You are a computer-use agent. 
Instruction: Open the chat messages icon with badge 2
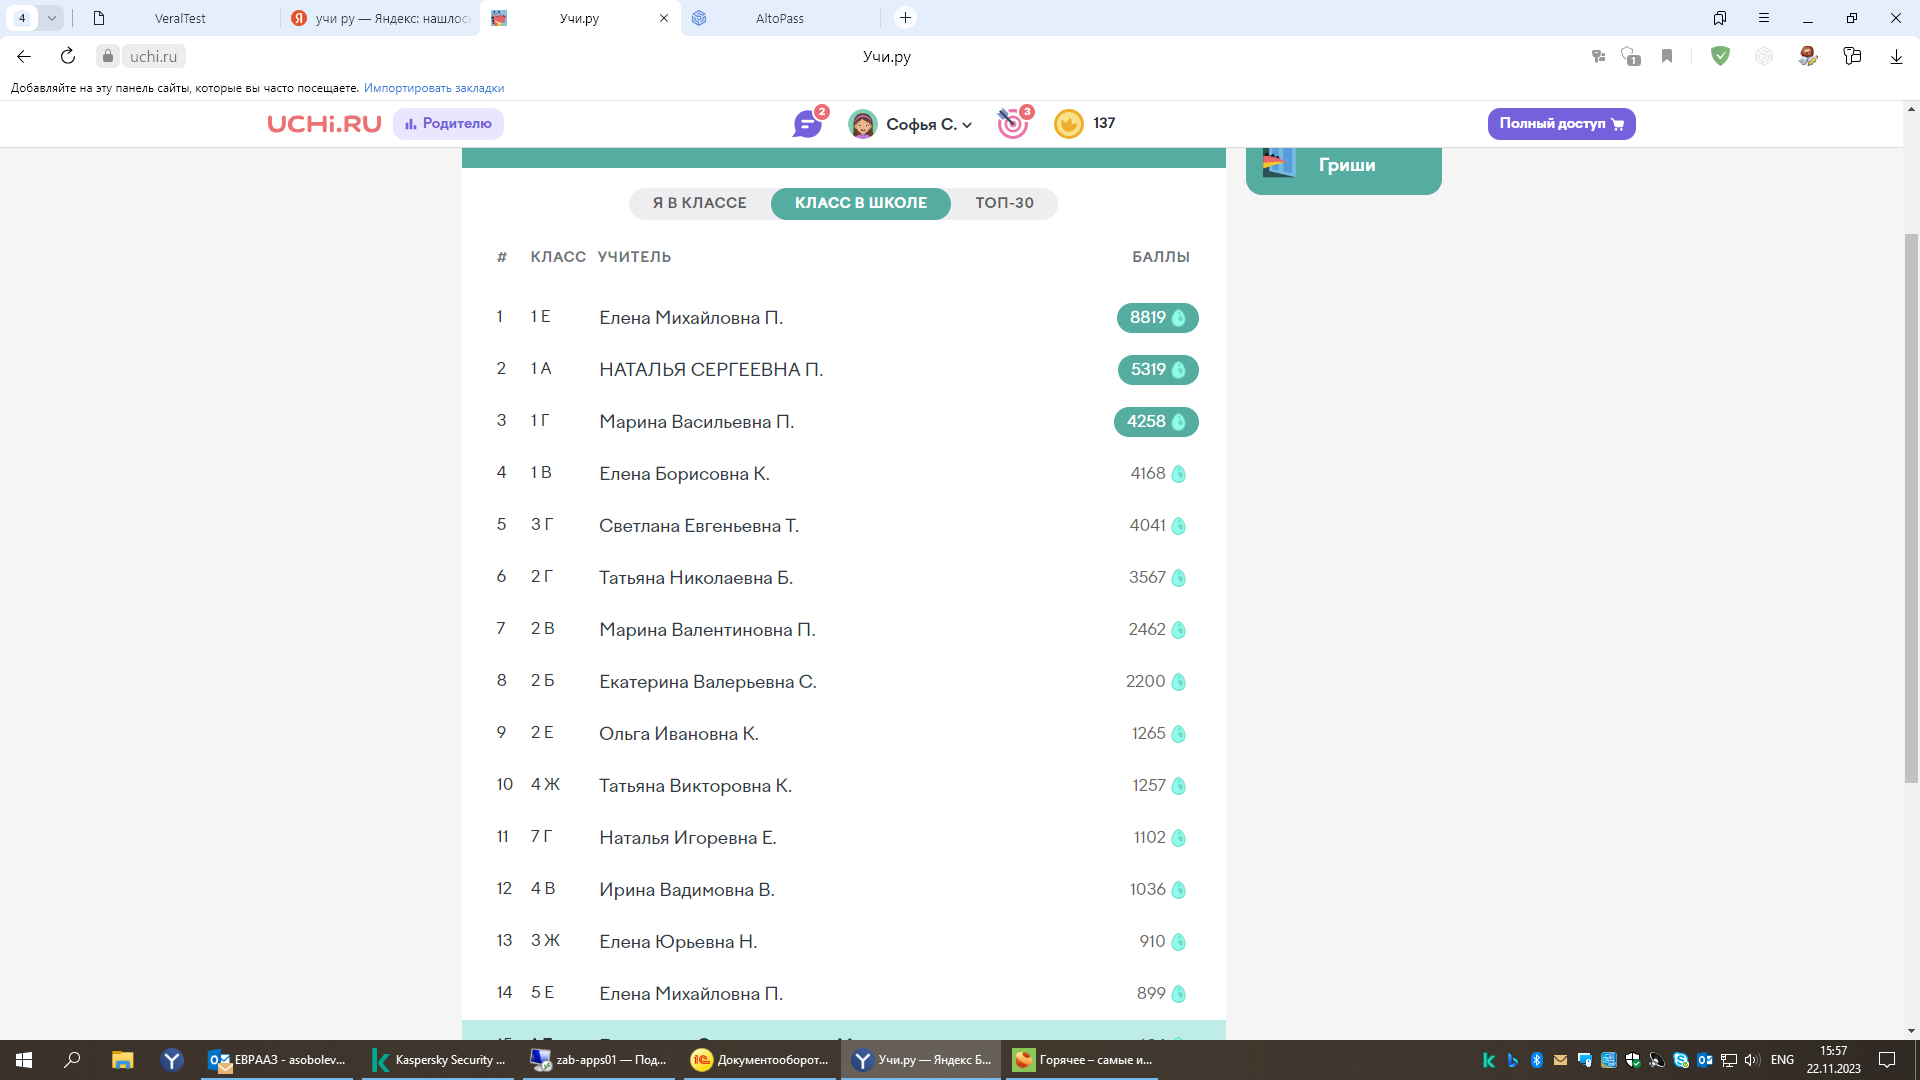coord(807,124)
